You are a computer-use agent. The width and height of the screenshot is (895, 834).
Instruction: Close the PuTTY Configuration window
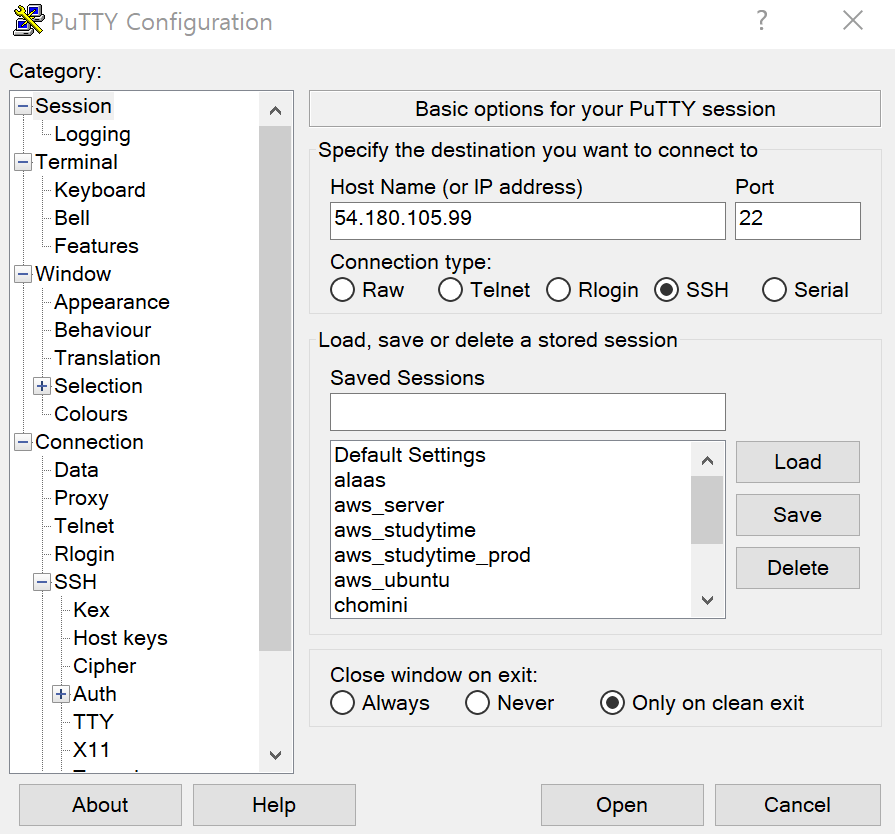[x=853, y=21]
